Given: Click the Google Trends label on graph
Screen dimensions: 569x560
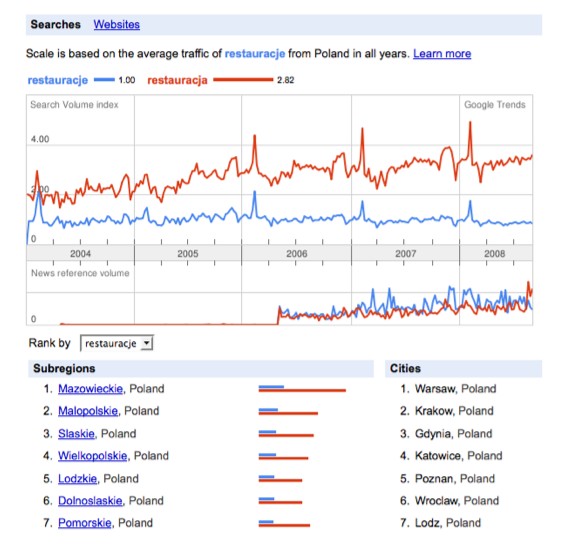Looking at the screenshot, I should (495, 105).
